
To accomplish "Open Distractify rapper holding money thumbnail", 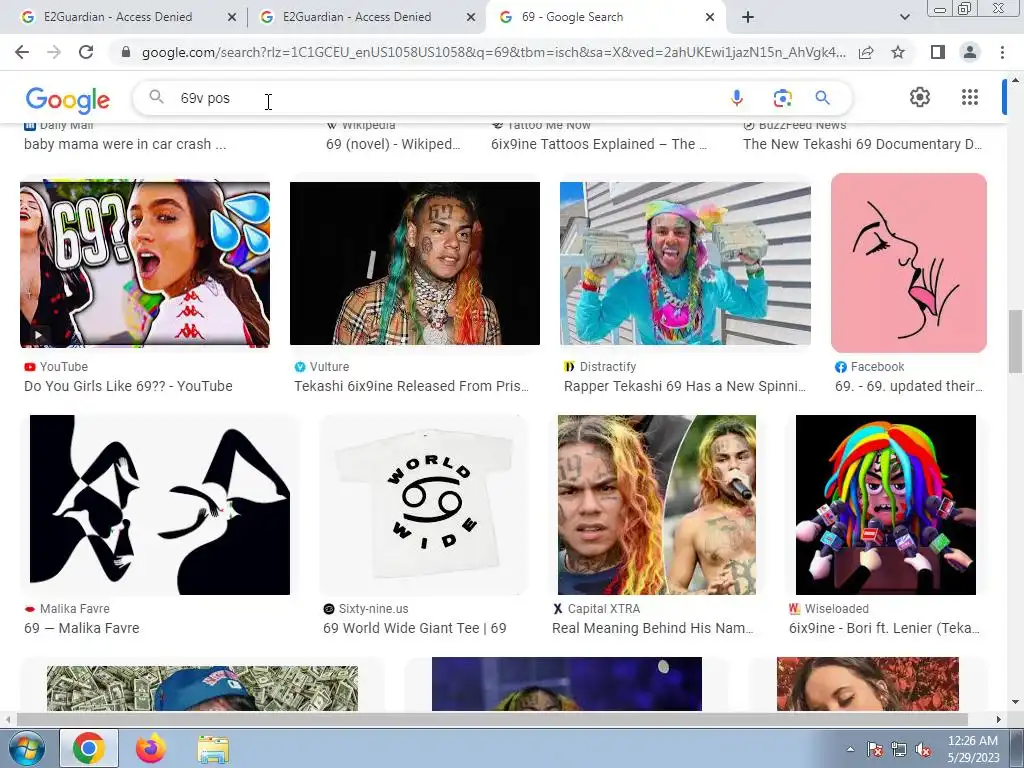I will (x=685, y=263).
